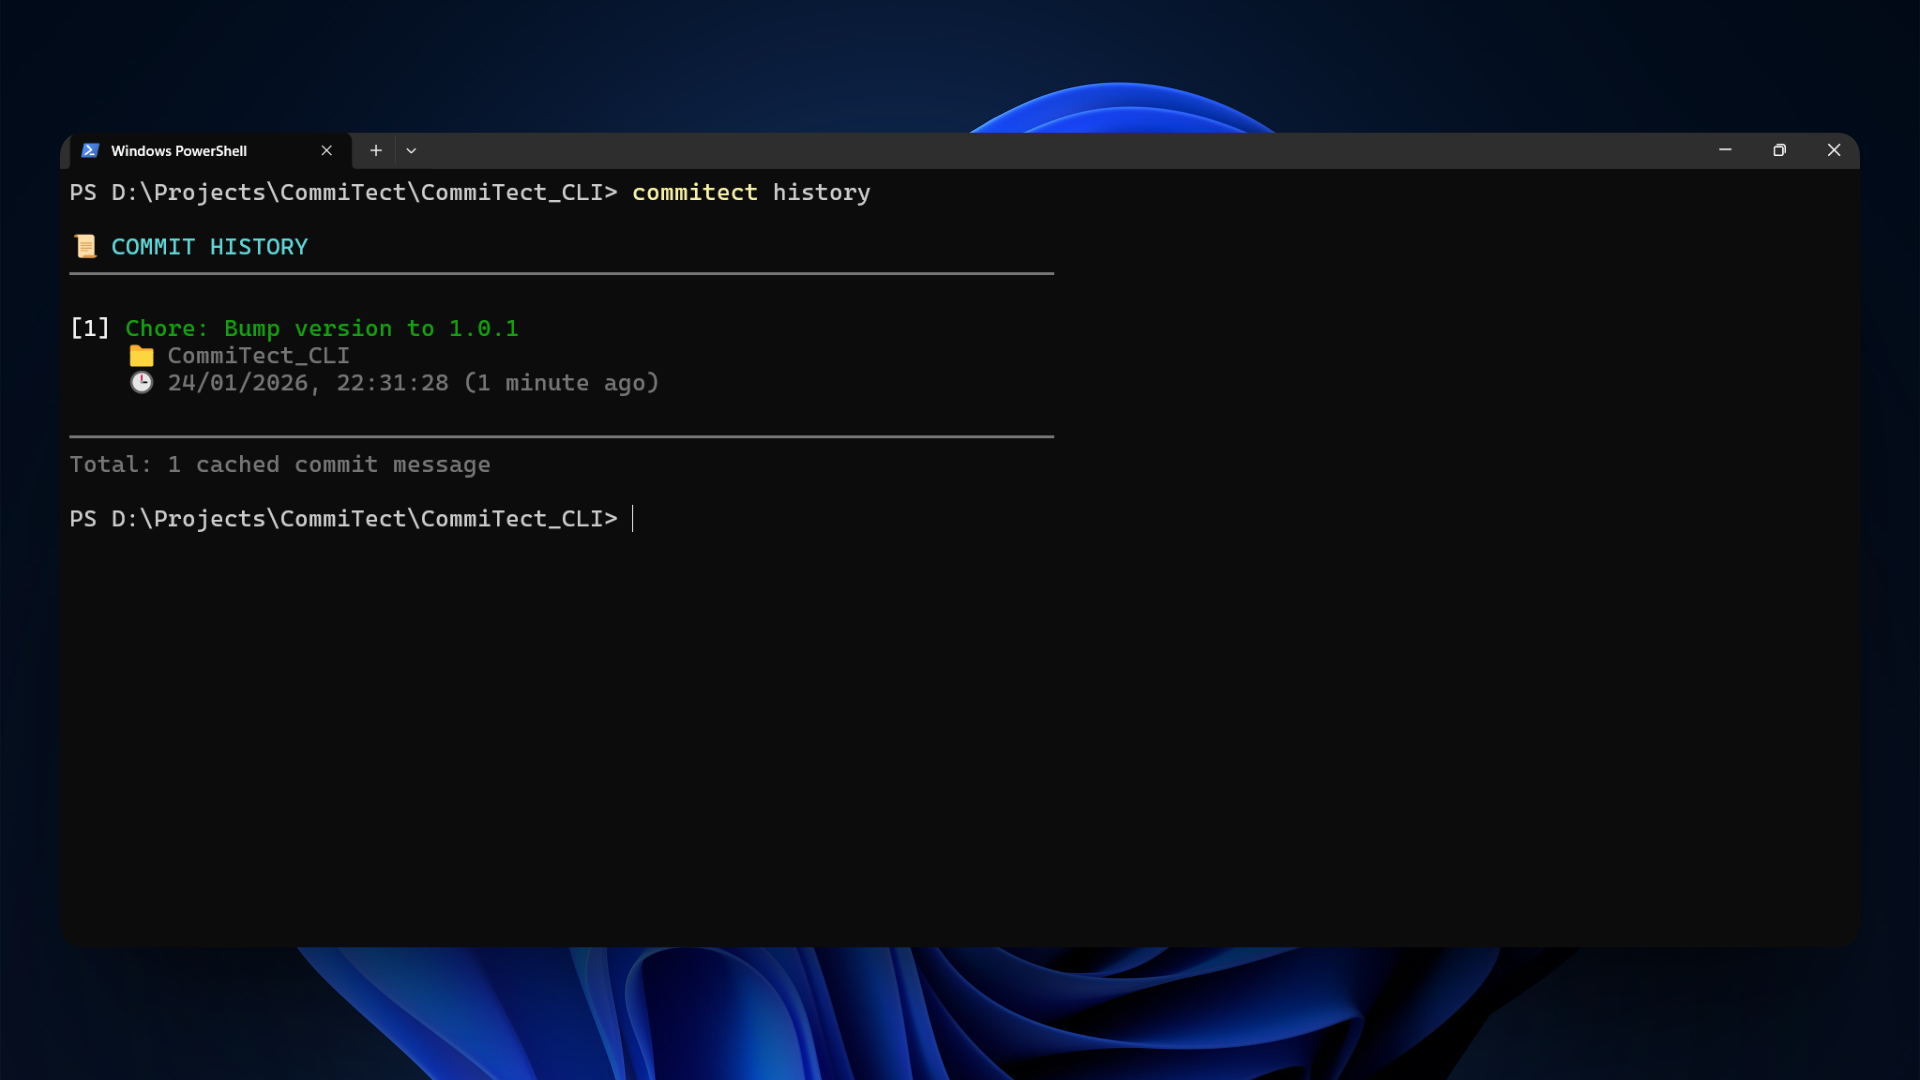The height and width of the screenshot is (1080, 1920).
Task: Click 'Total: 1 cached commit message' line
Action: click(x=280, y=464)
